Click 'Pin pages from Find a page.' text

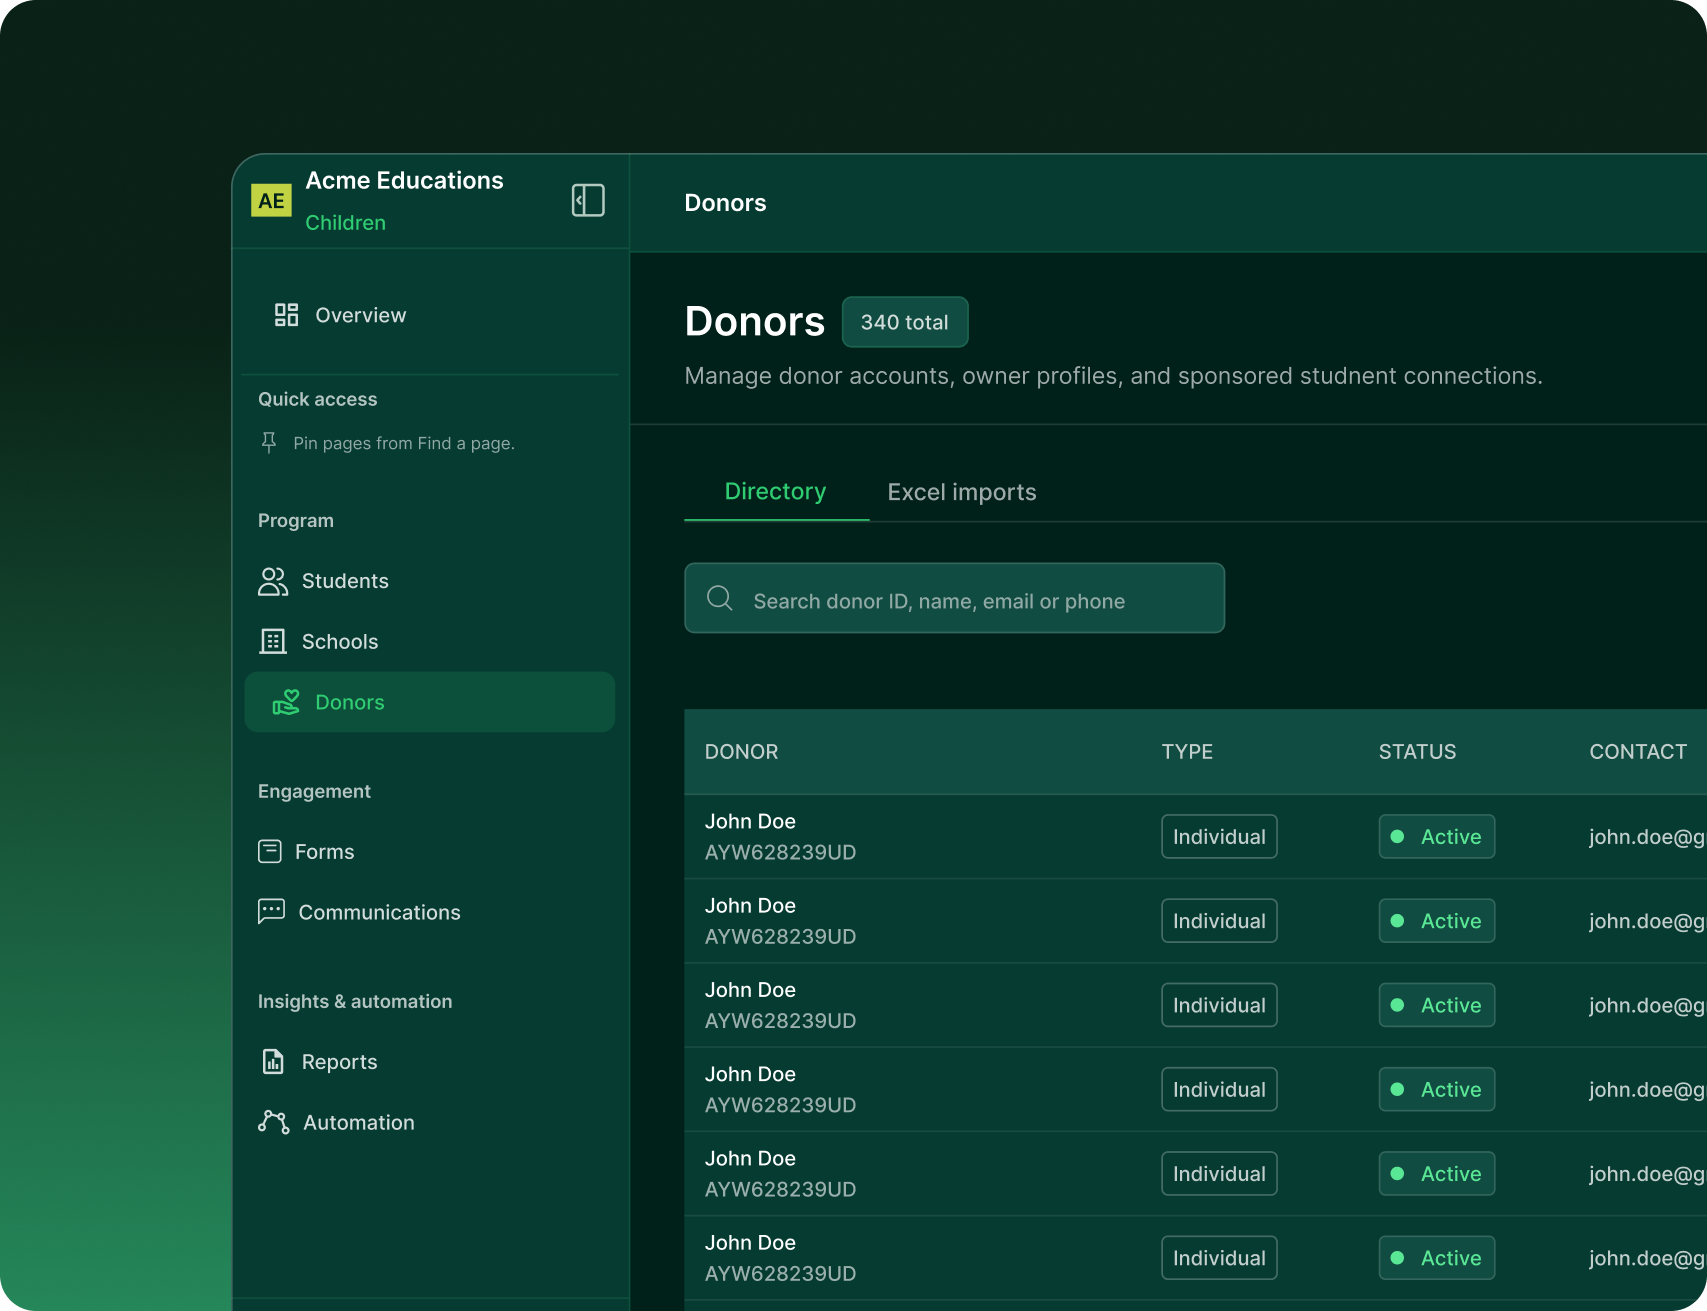click(404, 443)
